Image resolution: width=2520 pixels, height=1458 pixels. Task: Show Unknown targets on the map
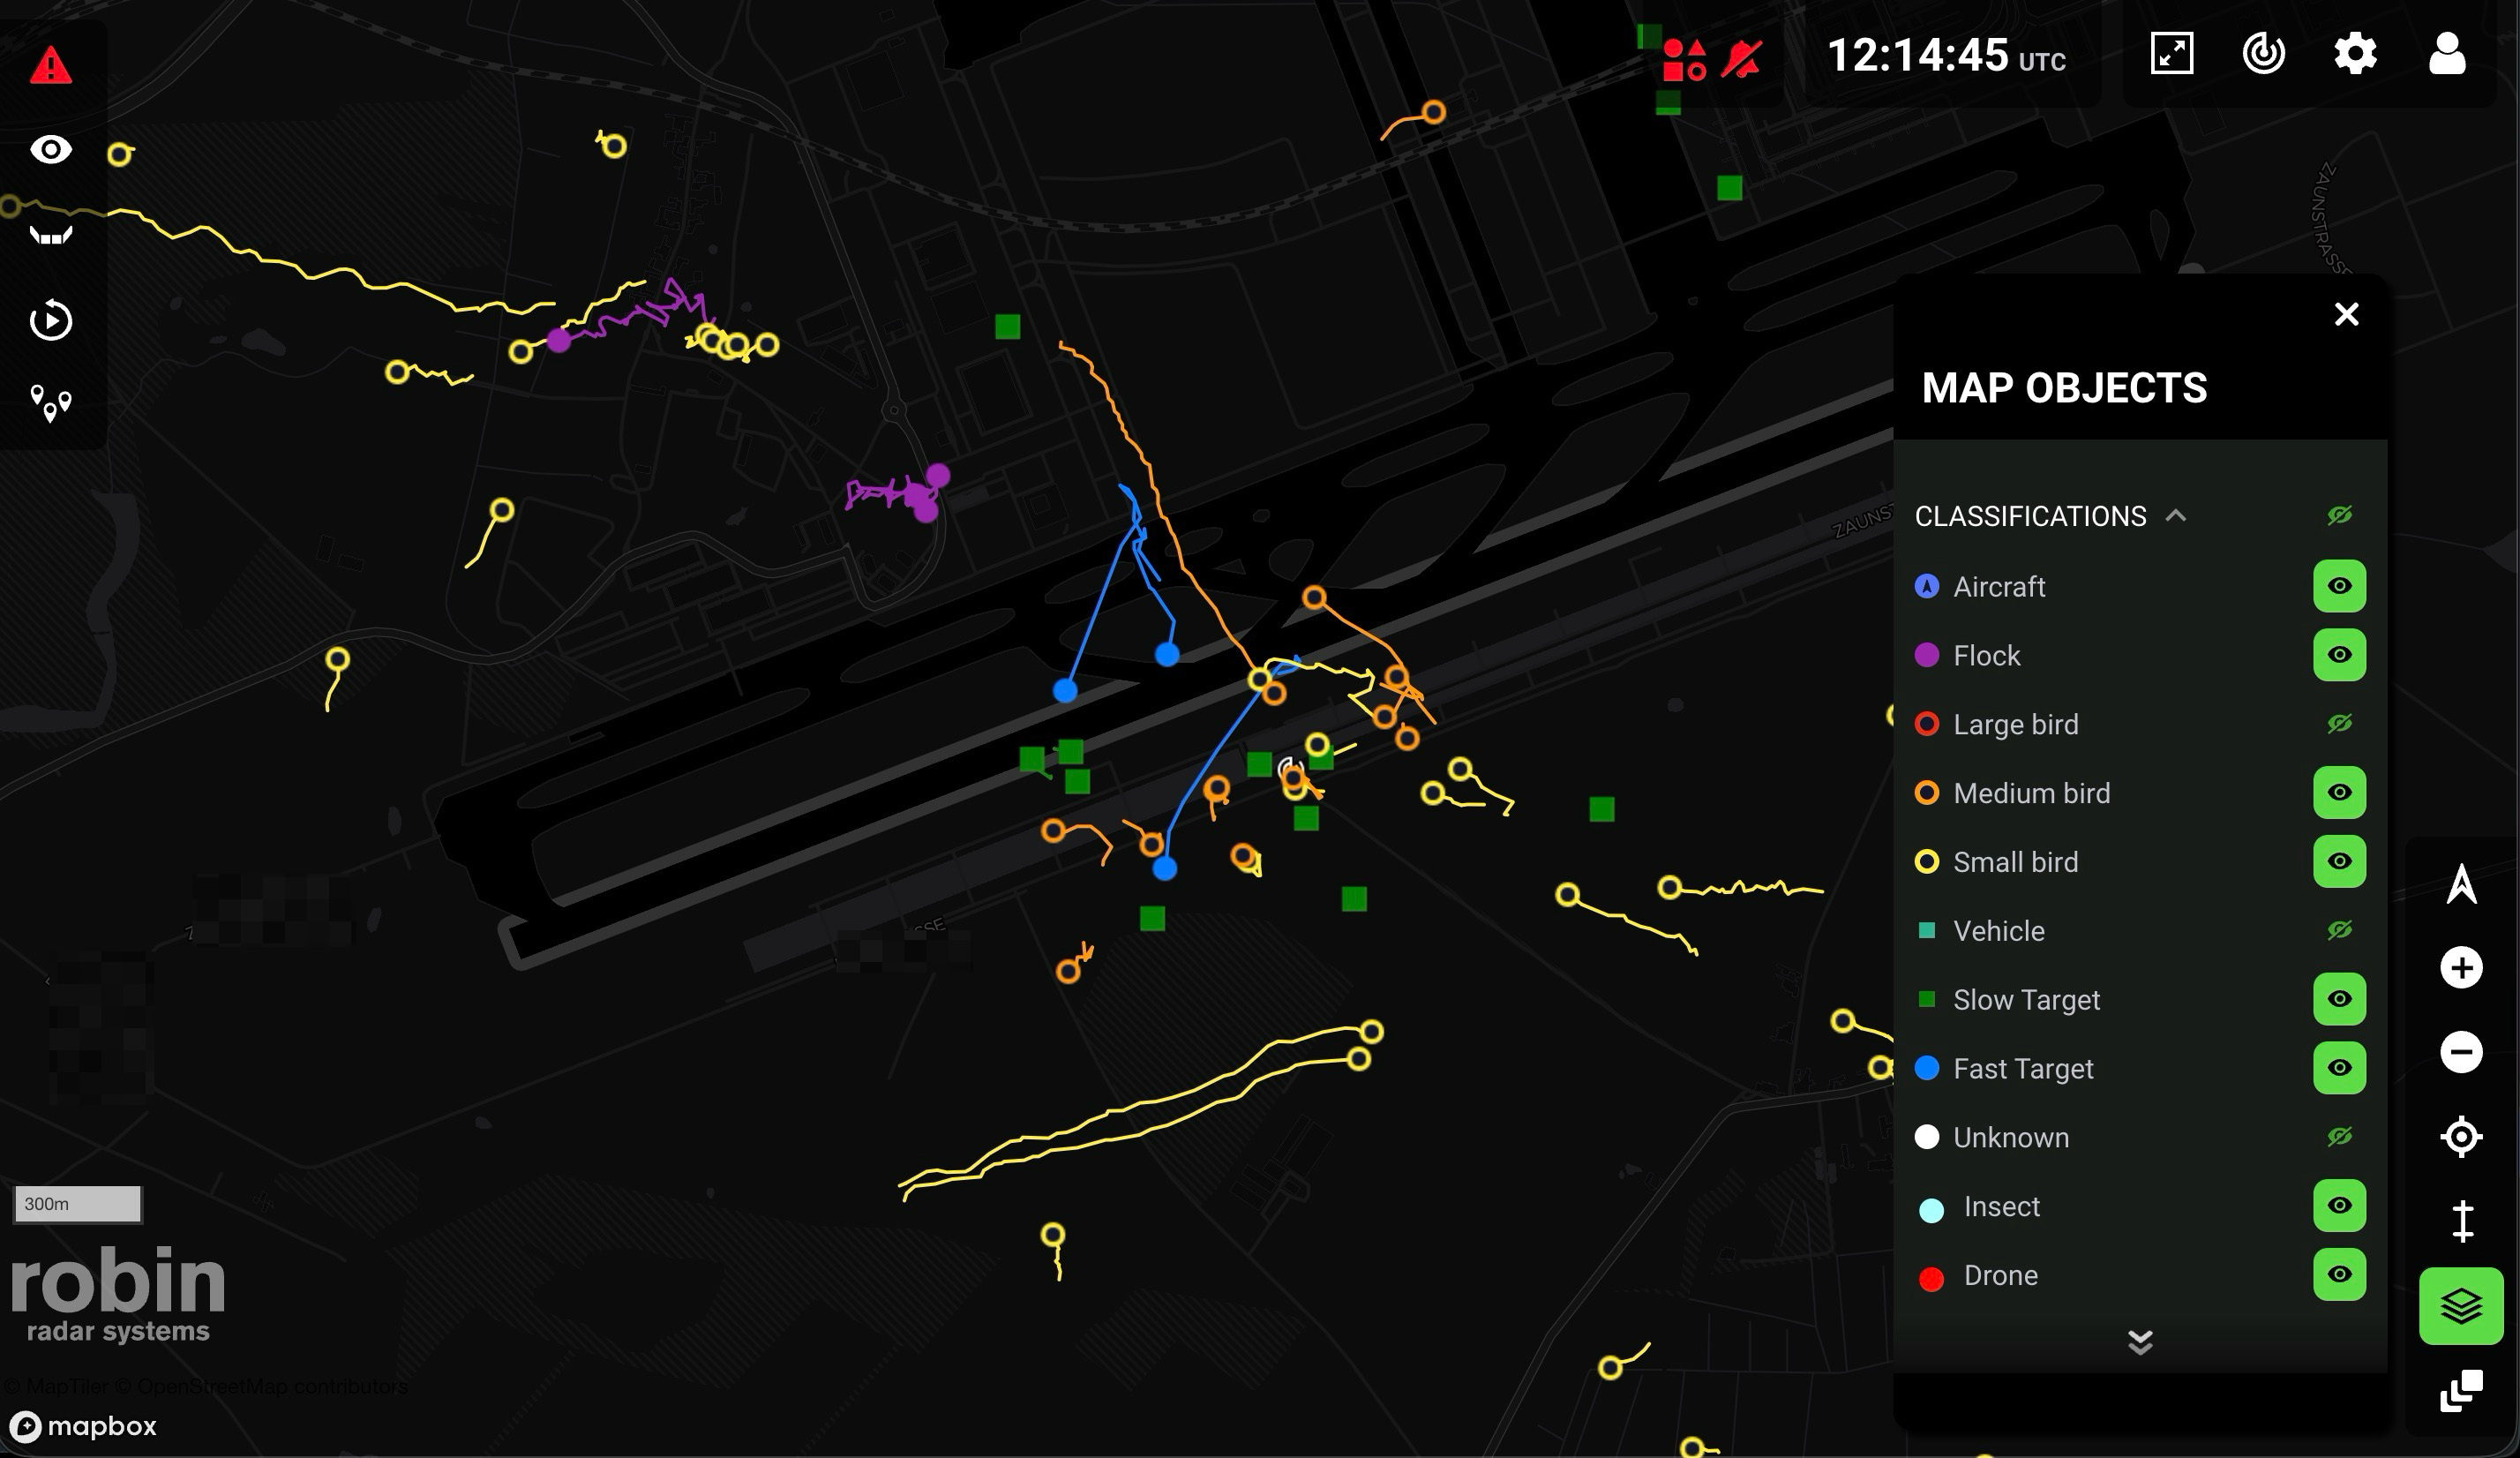pos(2339,1136)
